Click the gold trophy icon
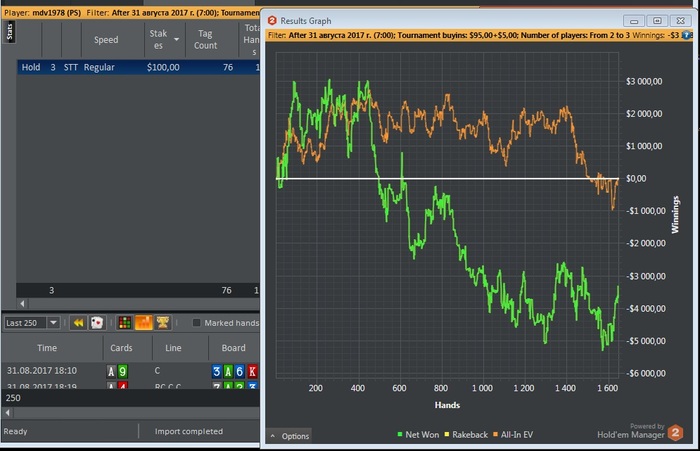This screenshot has height=451, width=700. click(162, 322)
